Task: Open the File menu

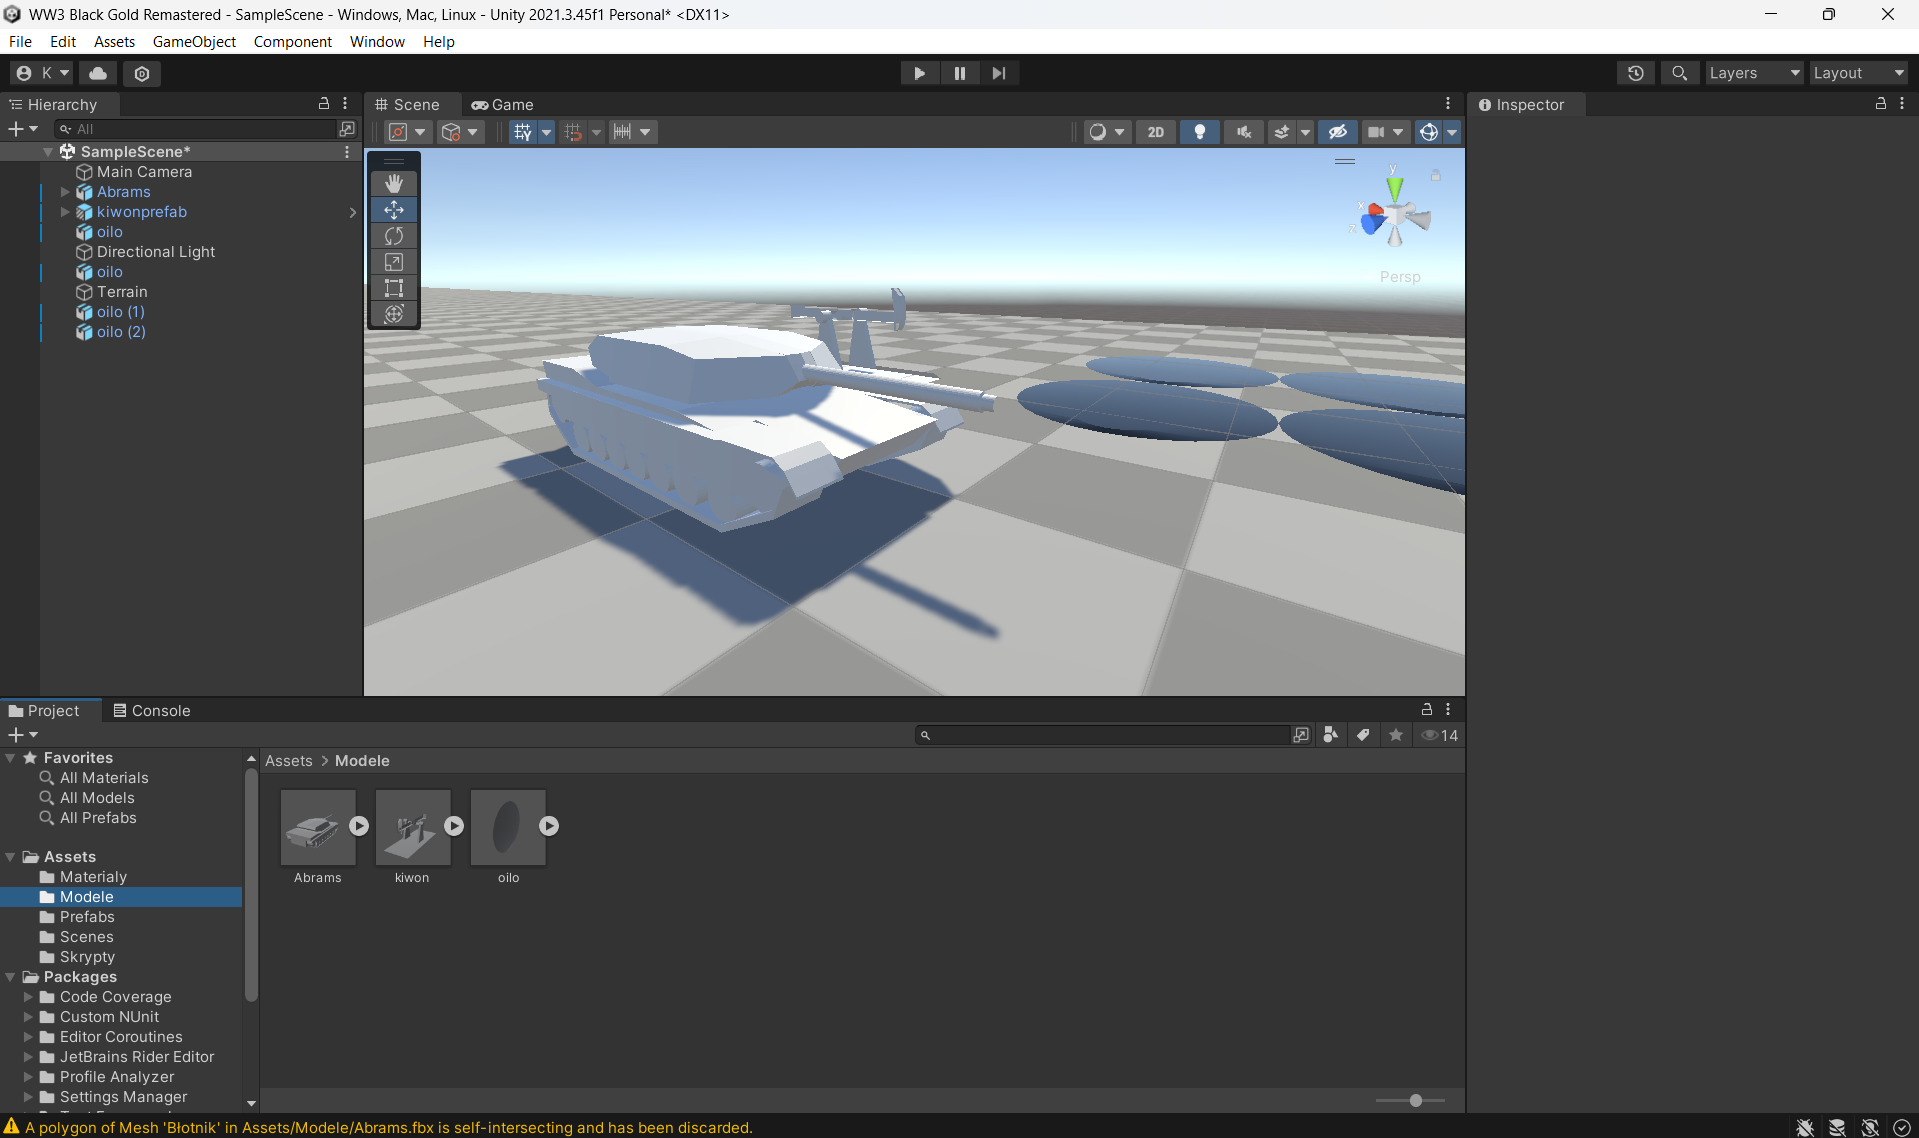Action: coord(20,42)
